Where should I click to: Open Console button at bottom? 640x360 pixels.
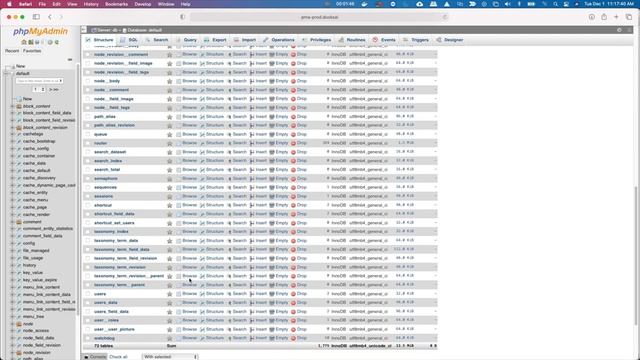coord(95,357)
